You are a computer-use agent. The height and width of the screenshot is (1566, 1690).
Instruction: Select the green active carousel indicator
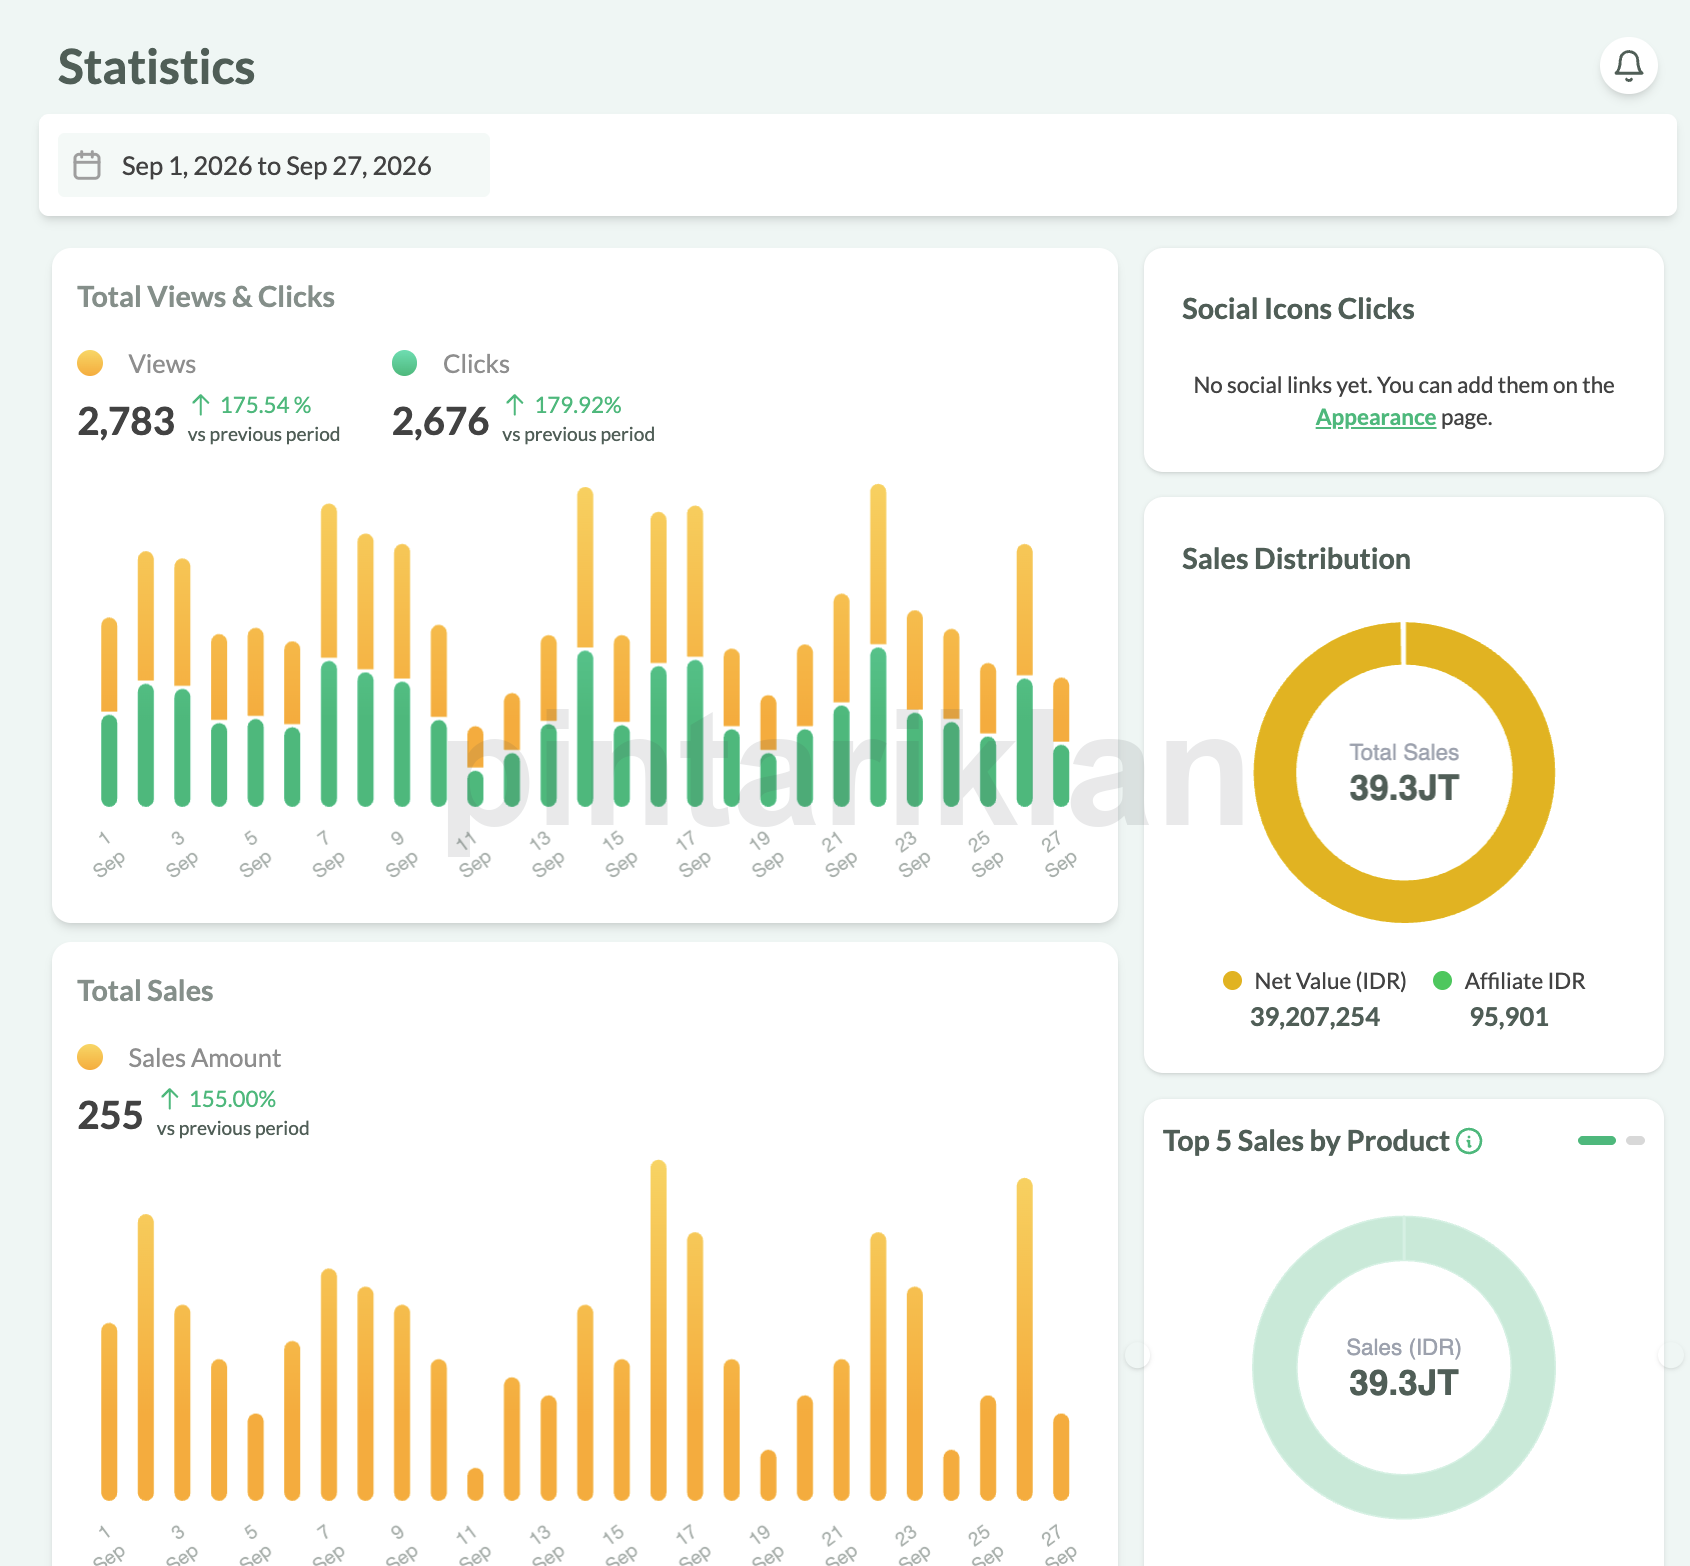[x=1597, y=1141]
